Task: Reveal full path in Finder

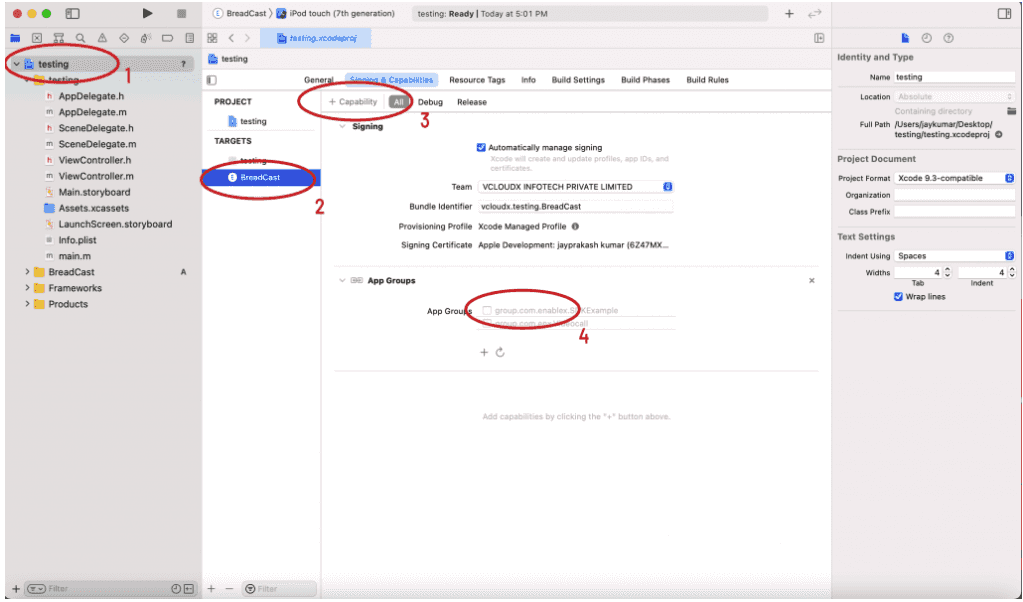Action: [x=999, y=134]
